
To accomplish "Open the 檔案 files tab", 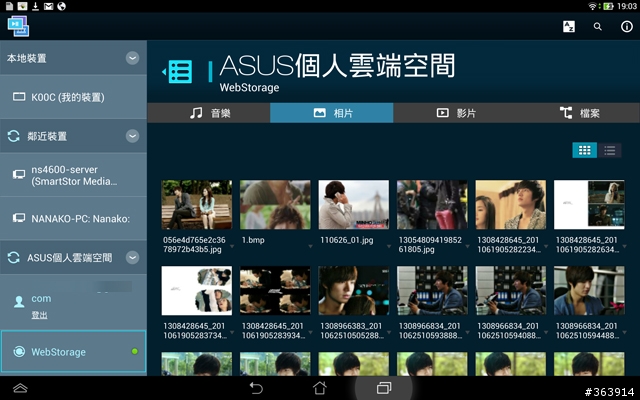I will coord(578,113).
